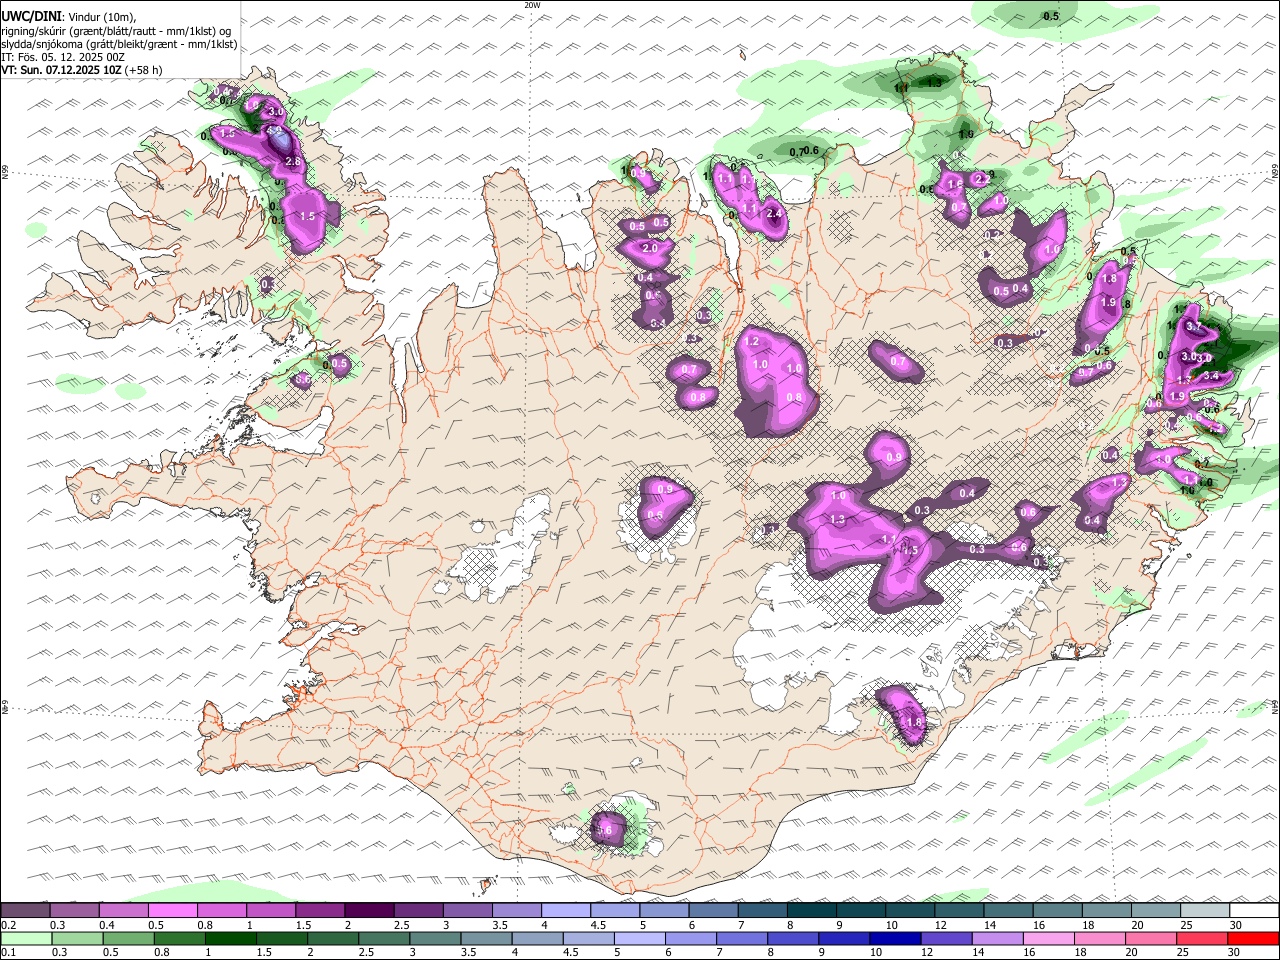Click the '20W' longitude label at the top edge
1280x960 pixels.
pos(532,5)
